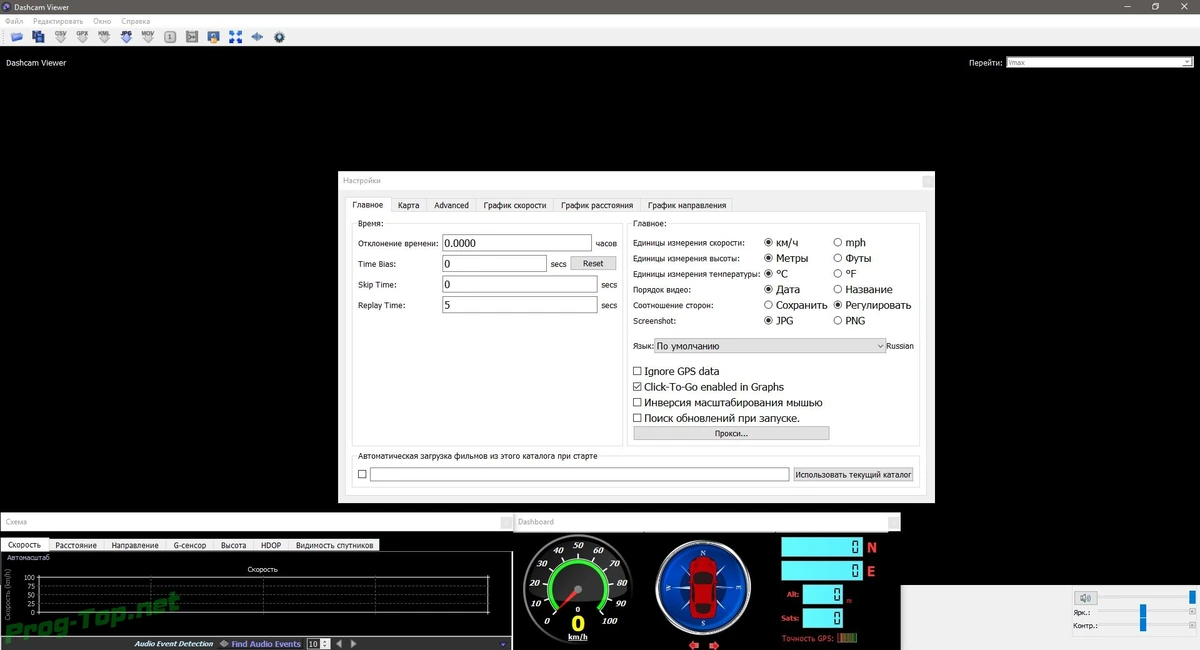Click Reset next to Time Bias

(x=593, y=264)
